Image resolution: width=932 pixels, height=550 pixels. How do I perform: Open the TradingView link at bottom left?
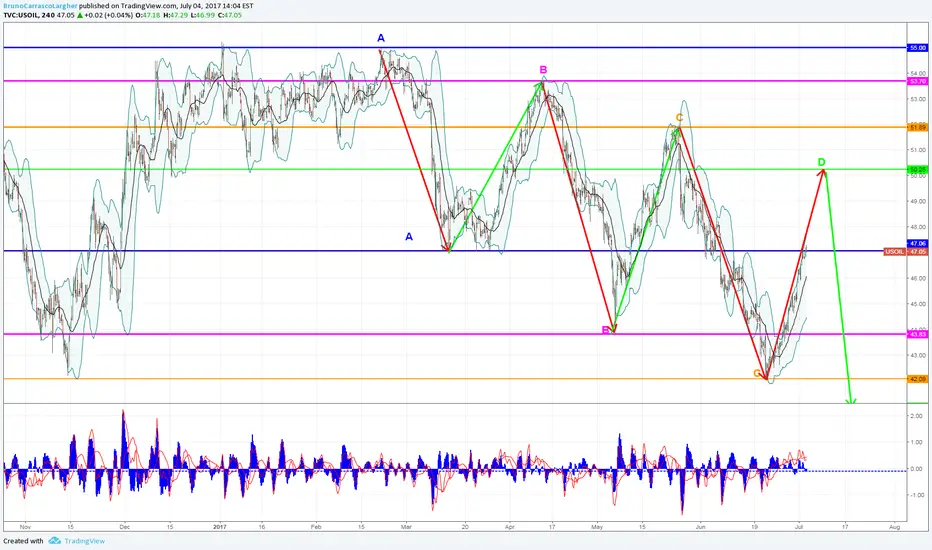point(84,541)
